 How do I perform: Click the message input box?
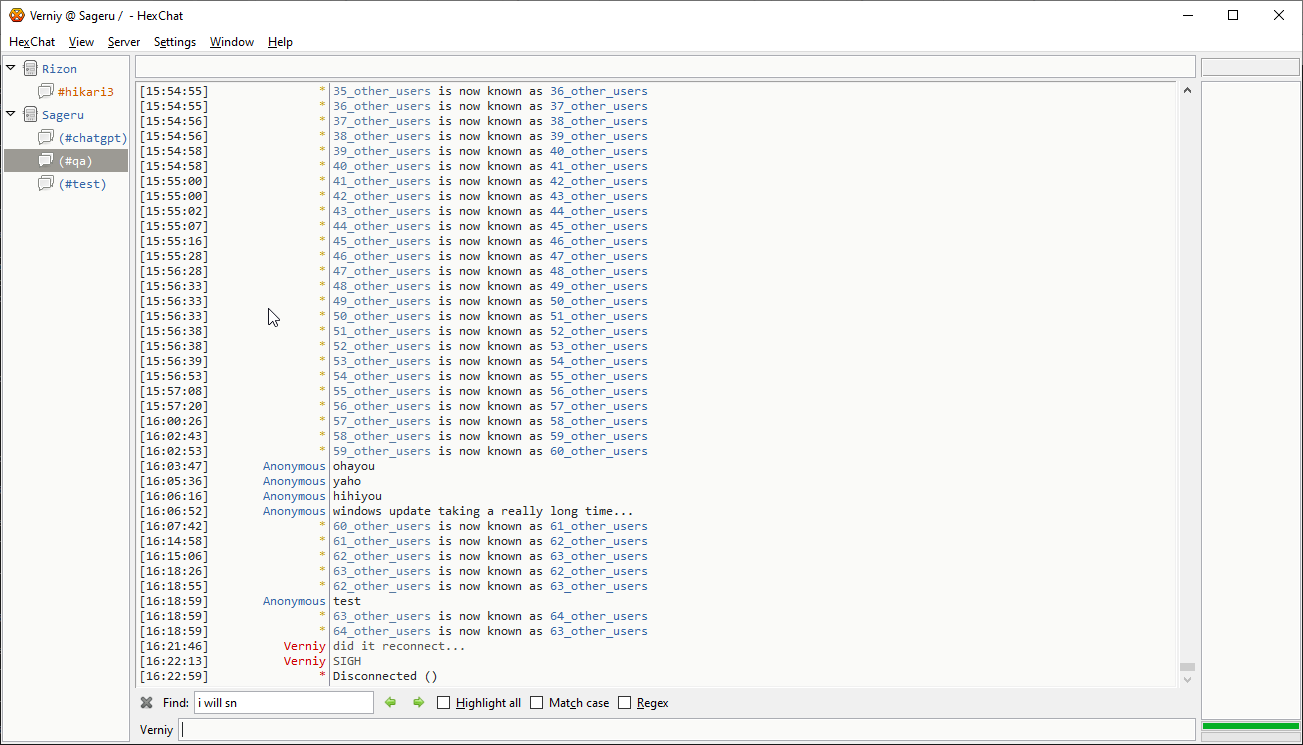pyautogui.click(x=687, y=729)
